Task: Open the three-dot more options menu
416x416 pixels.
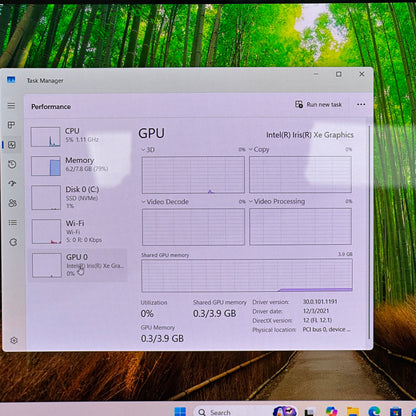Action: point(361,104)
